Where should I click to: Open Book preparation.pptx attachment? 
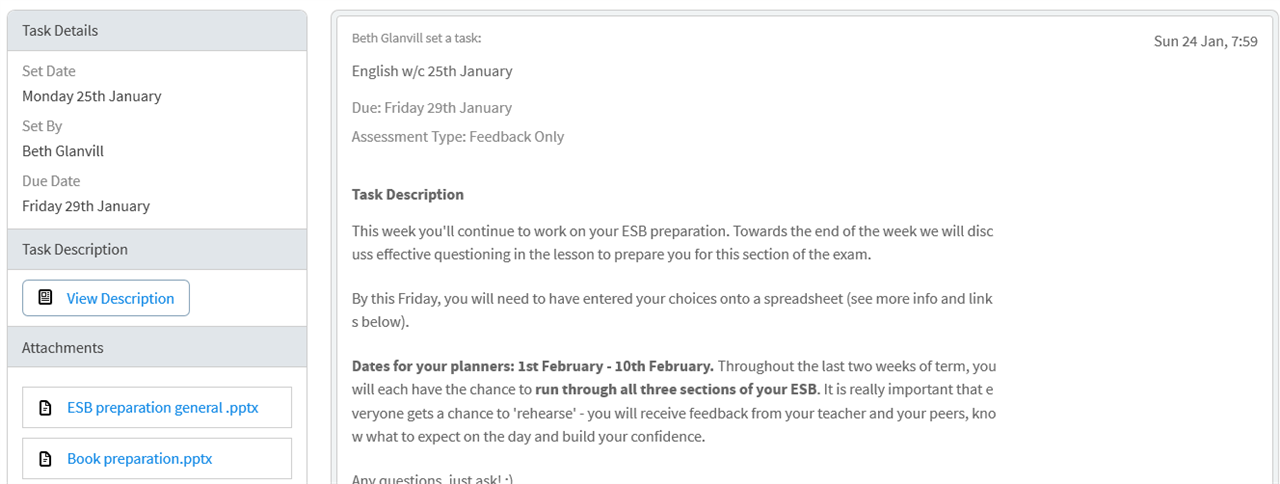click(x=157, y=459)
